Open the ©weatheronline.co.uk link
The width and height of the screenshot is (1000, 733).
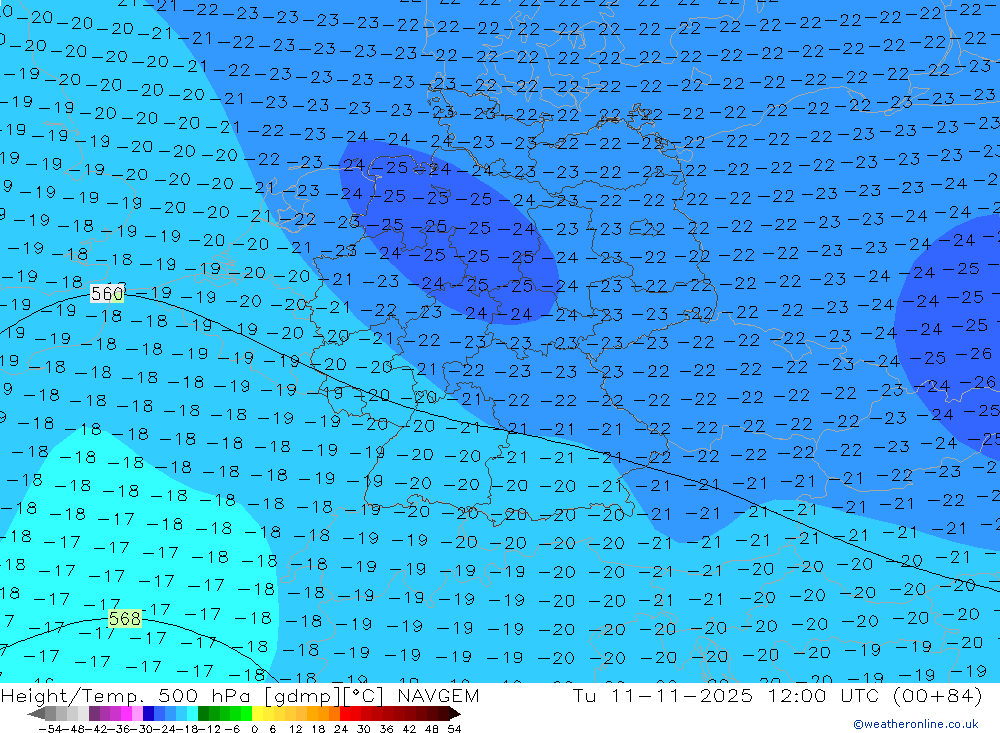(916, 724)
